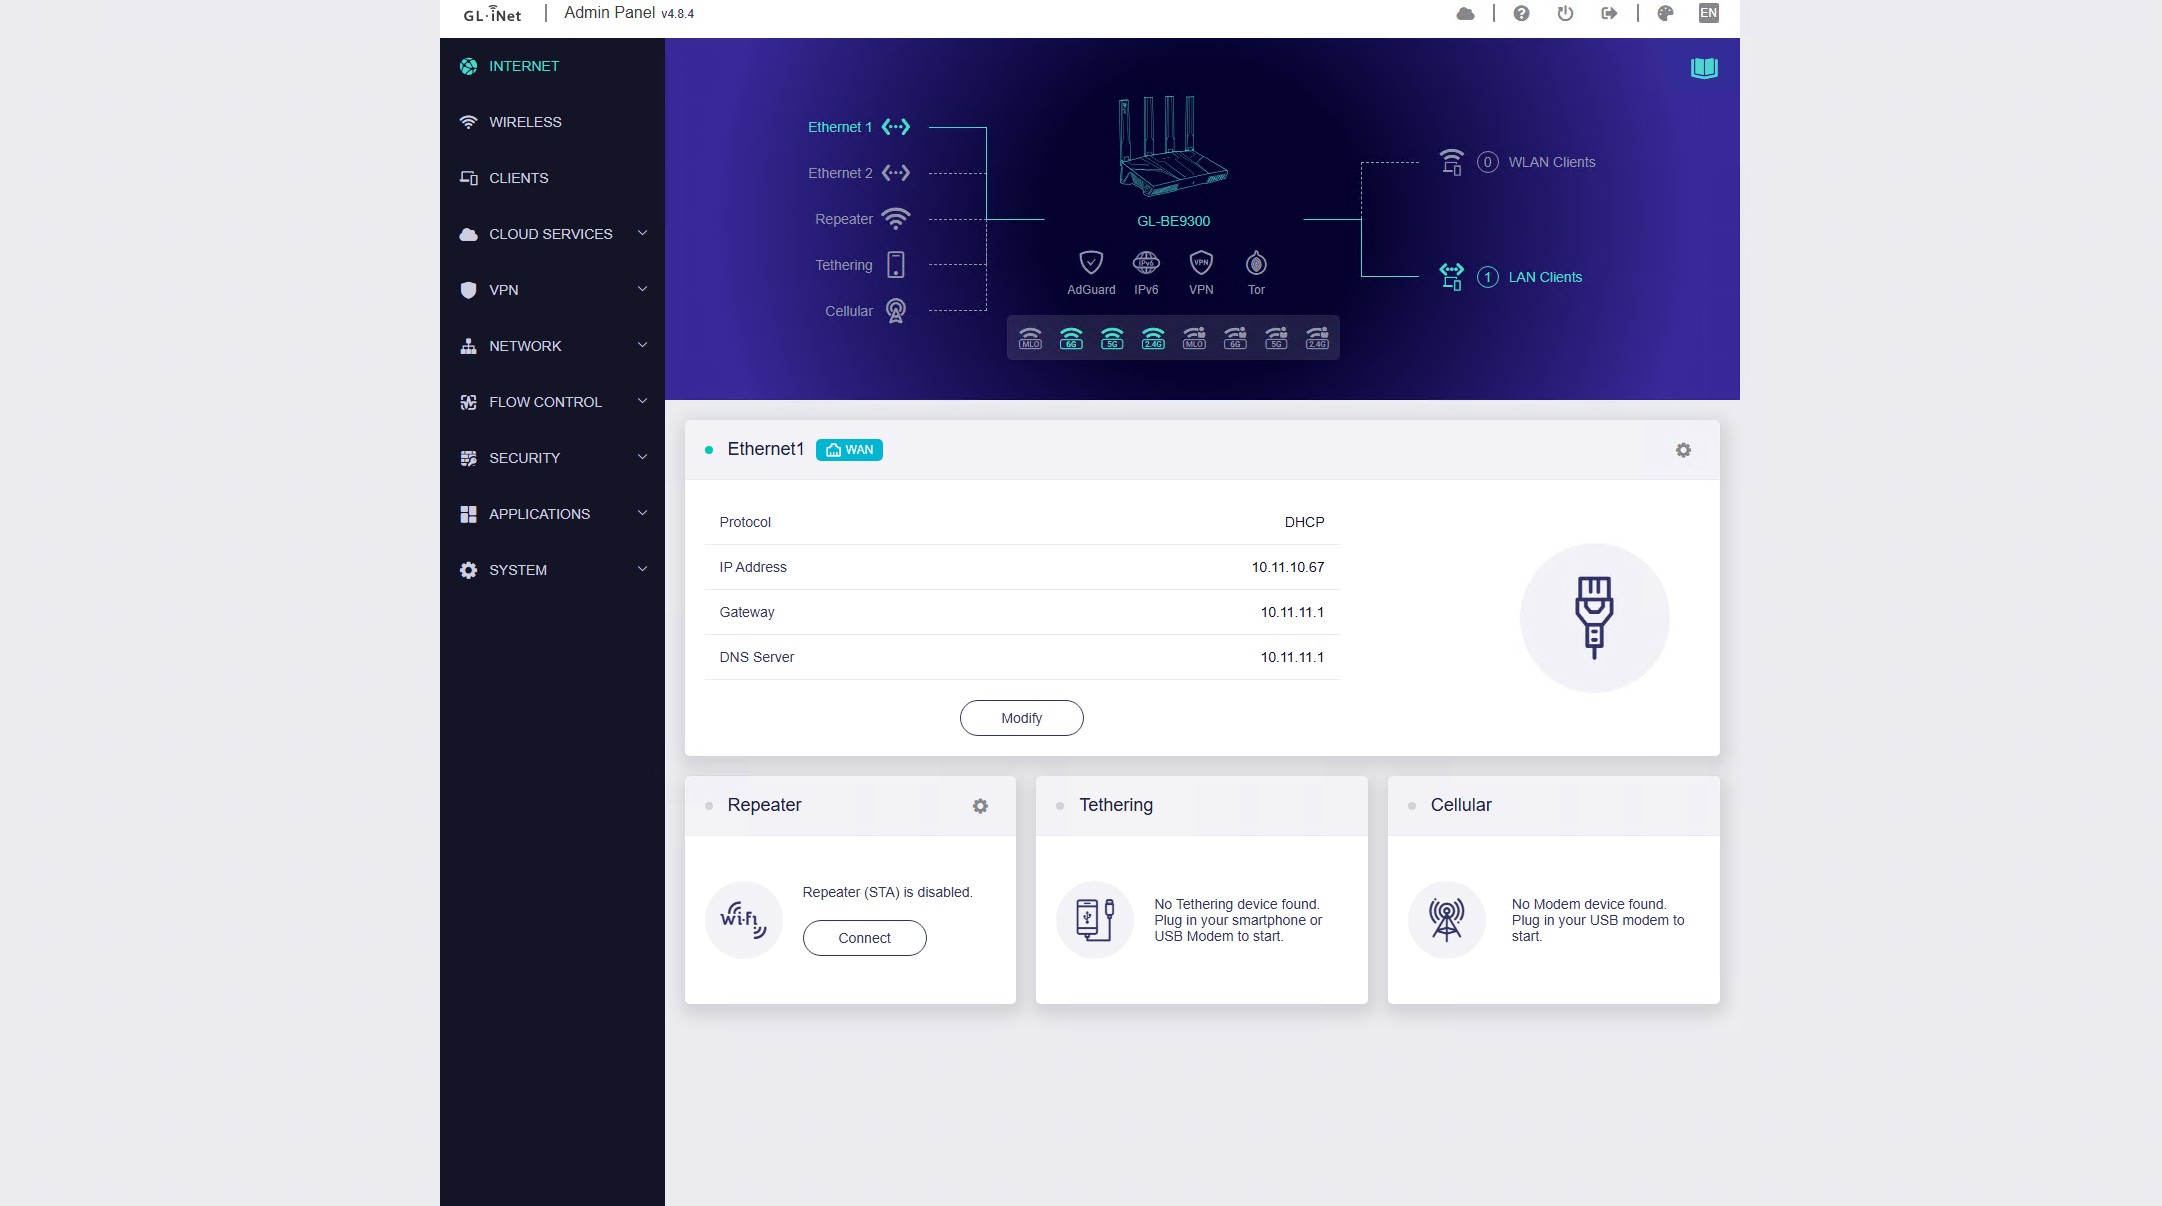
Task: Click the AdGuard shield icon
Action: click(x=1090, y=263)
